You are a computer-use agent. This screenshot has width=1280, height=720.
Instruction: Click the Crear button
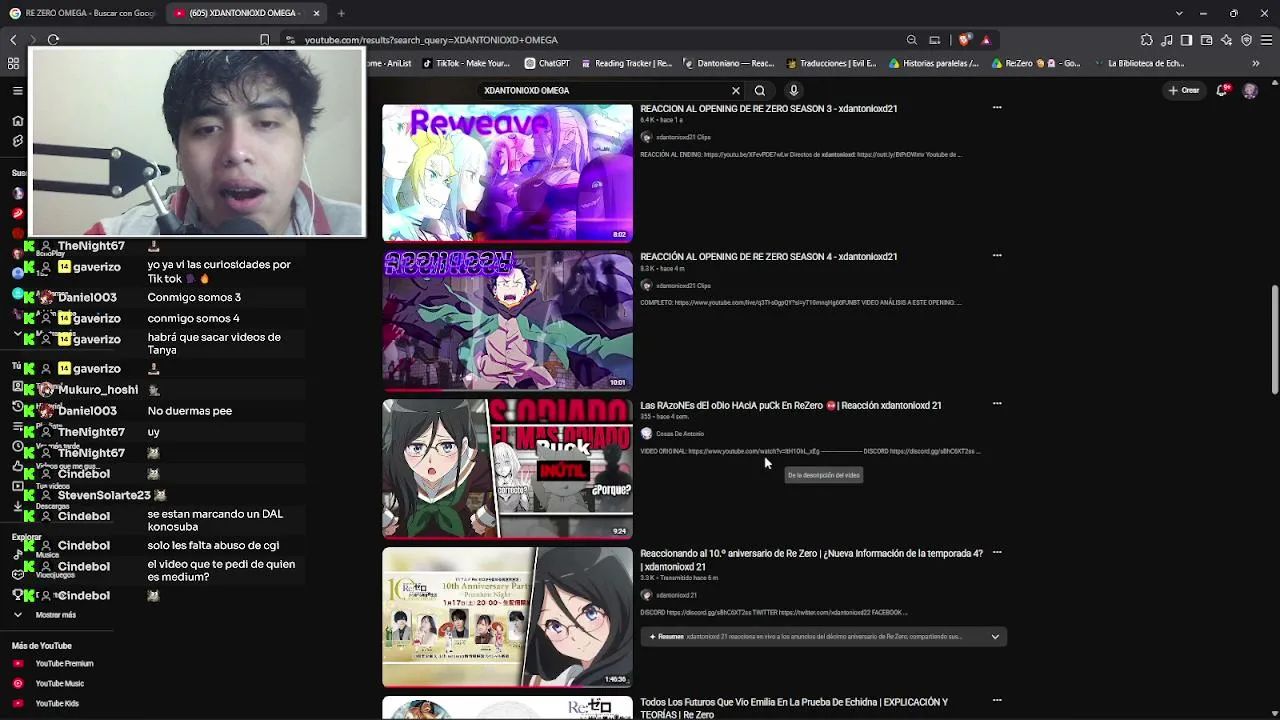point(1184,90)
